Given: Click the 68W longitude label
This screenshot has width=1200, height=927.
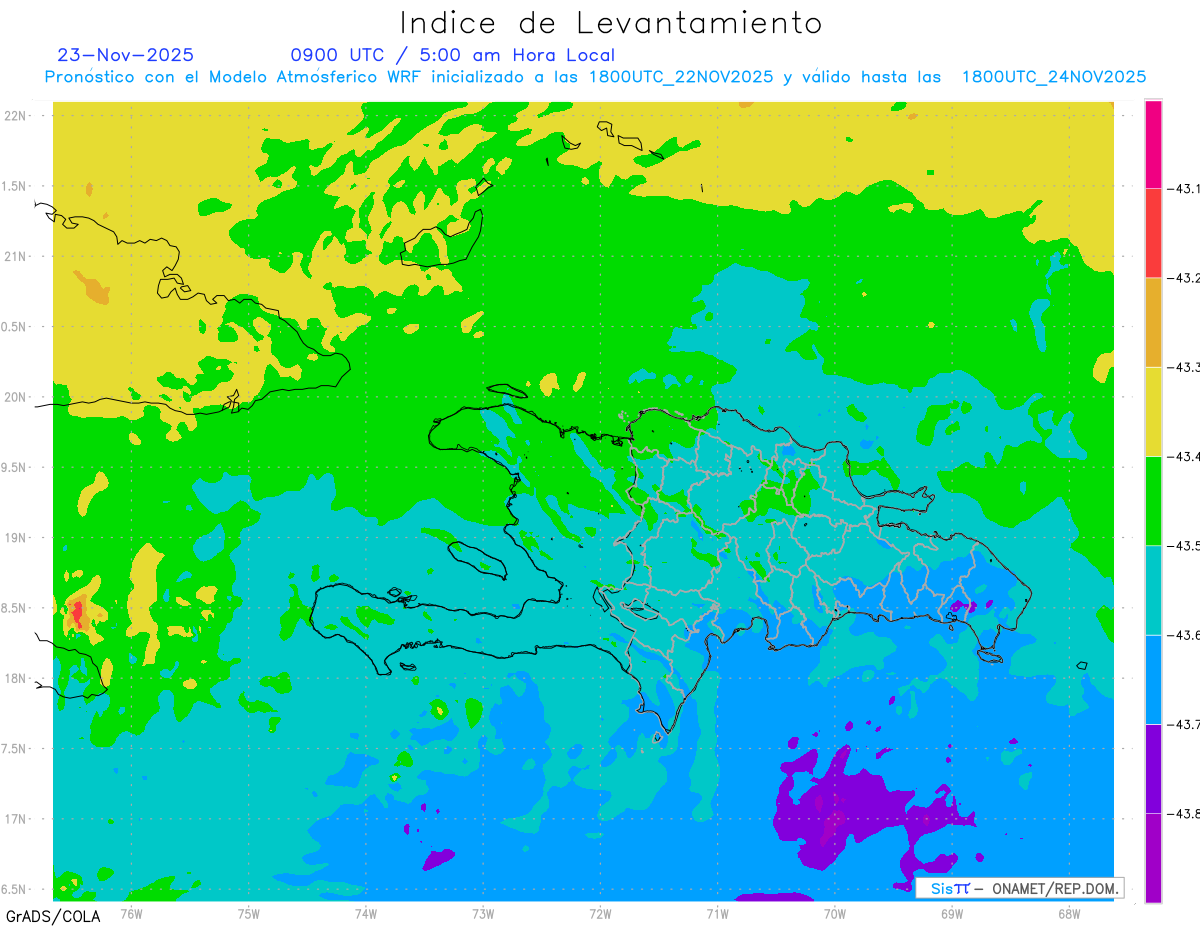Looking at the screenshot, I should pyautogui.click(x=1069, y=913).
